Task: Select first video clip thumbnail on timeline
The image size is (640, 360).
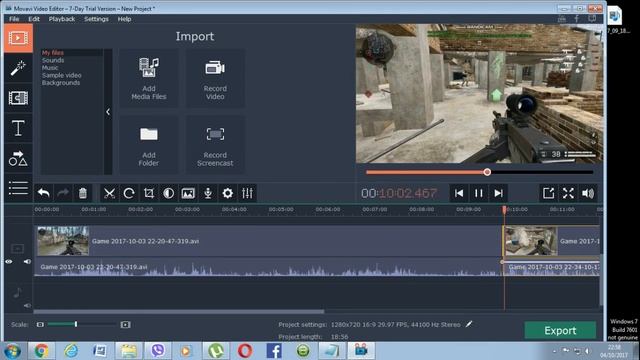Action: [63, 241]
